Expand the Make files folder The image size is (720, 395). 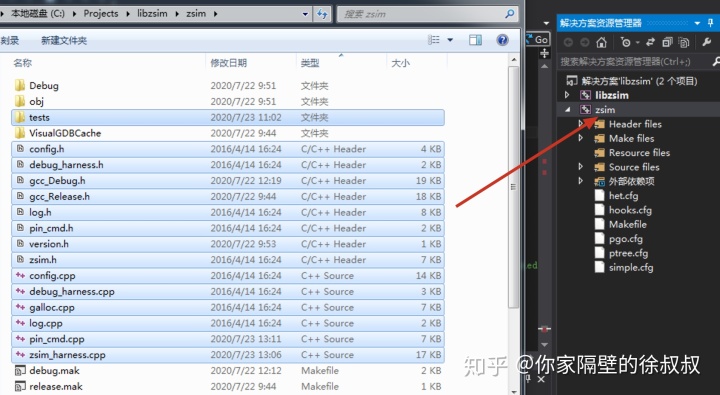[x=581, y=138]
